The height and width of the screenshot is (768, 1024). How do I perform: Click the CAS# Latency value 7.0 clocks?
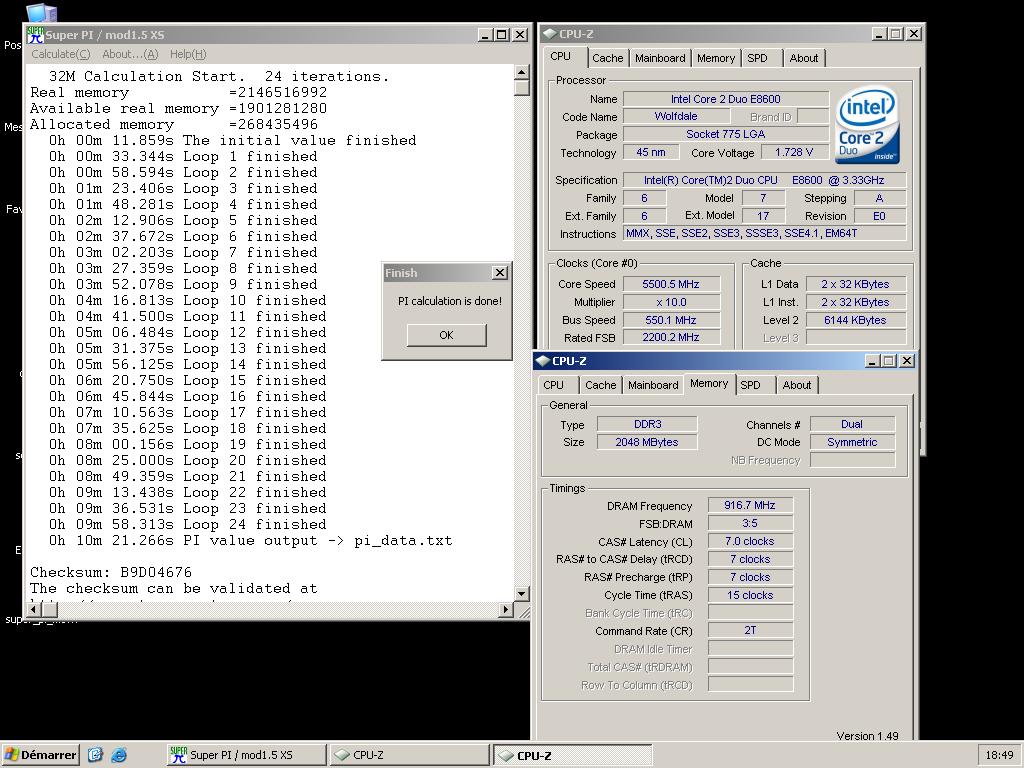pos(750,541)
